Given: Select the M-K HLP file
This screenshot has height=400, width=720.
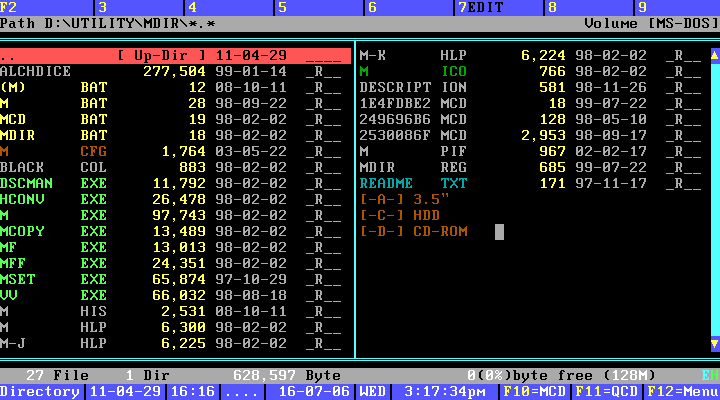Looking at the screenshot, I should tap(533, 56).
